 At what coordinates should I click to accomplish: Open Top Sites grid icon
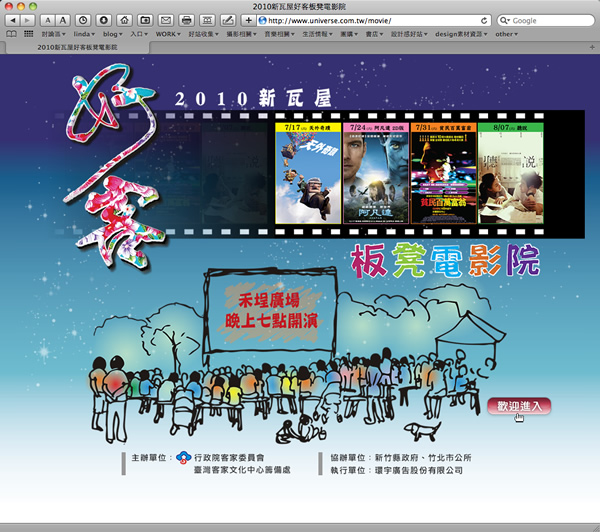click(x=29, y=34)
